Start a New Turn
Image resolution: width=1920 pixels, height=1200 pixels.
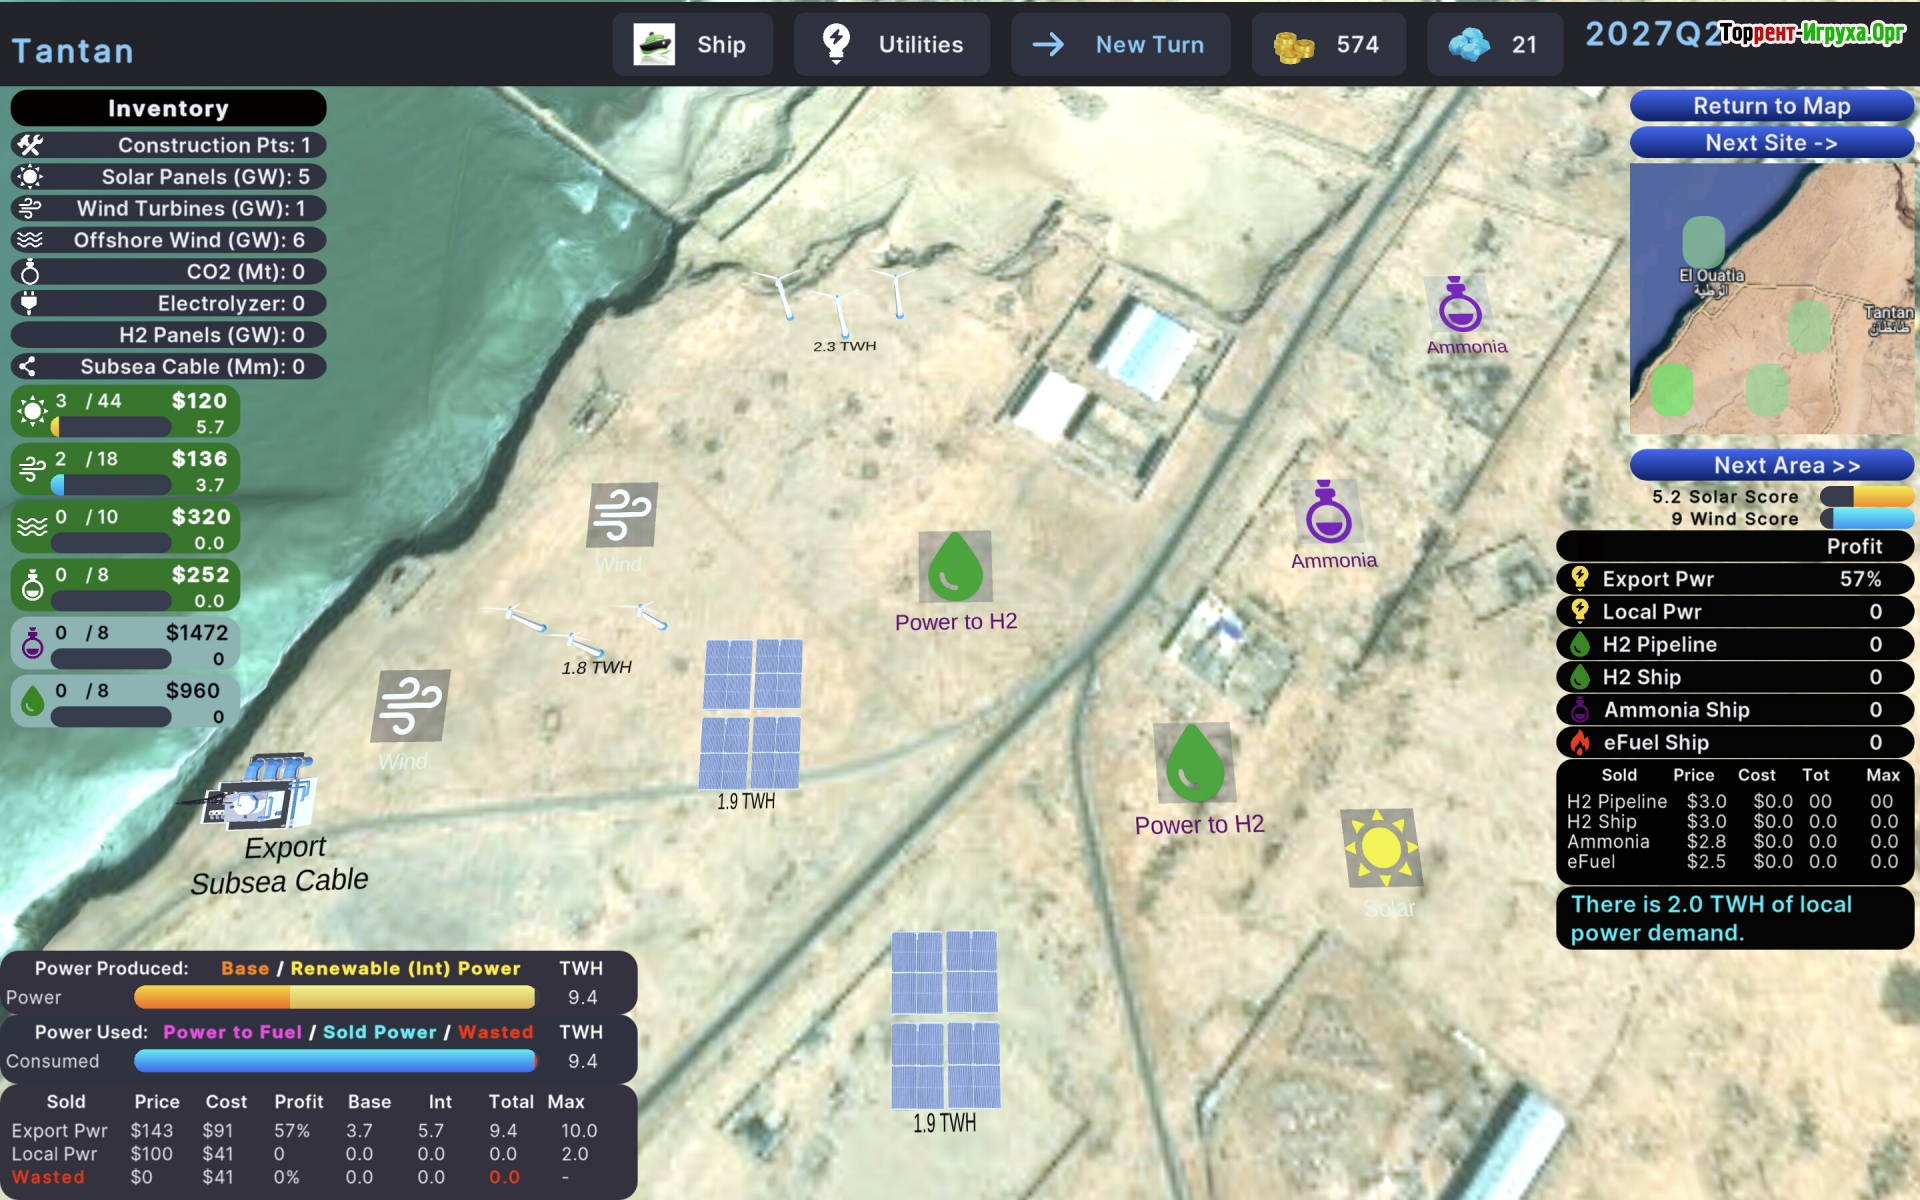pyautogui.click(x=1120, y=45)
